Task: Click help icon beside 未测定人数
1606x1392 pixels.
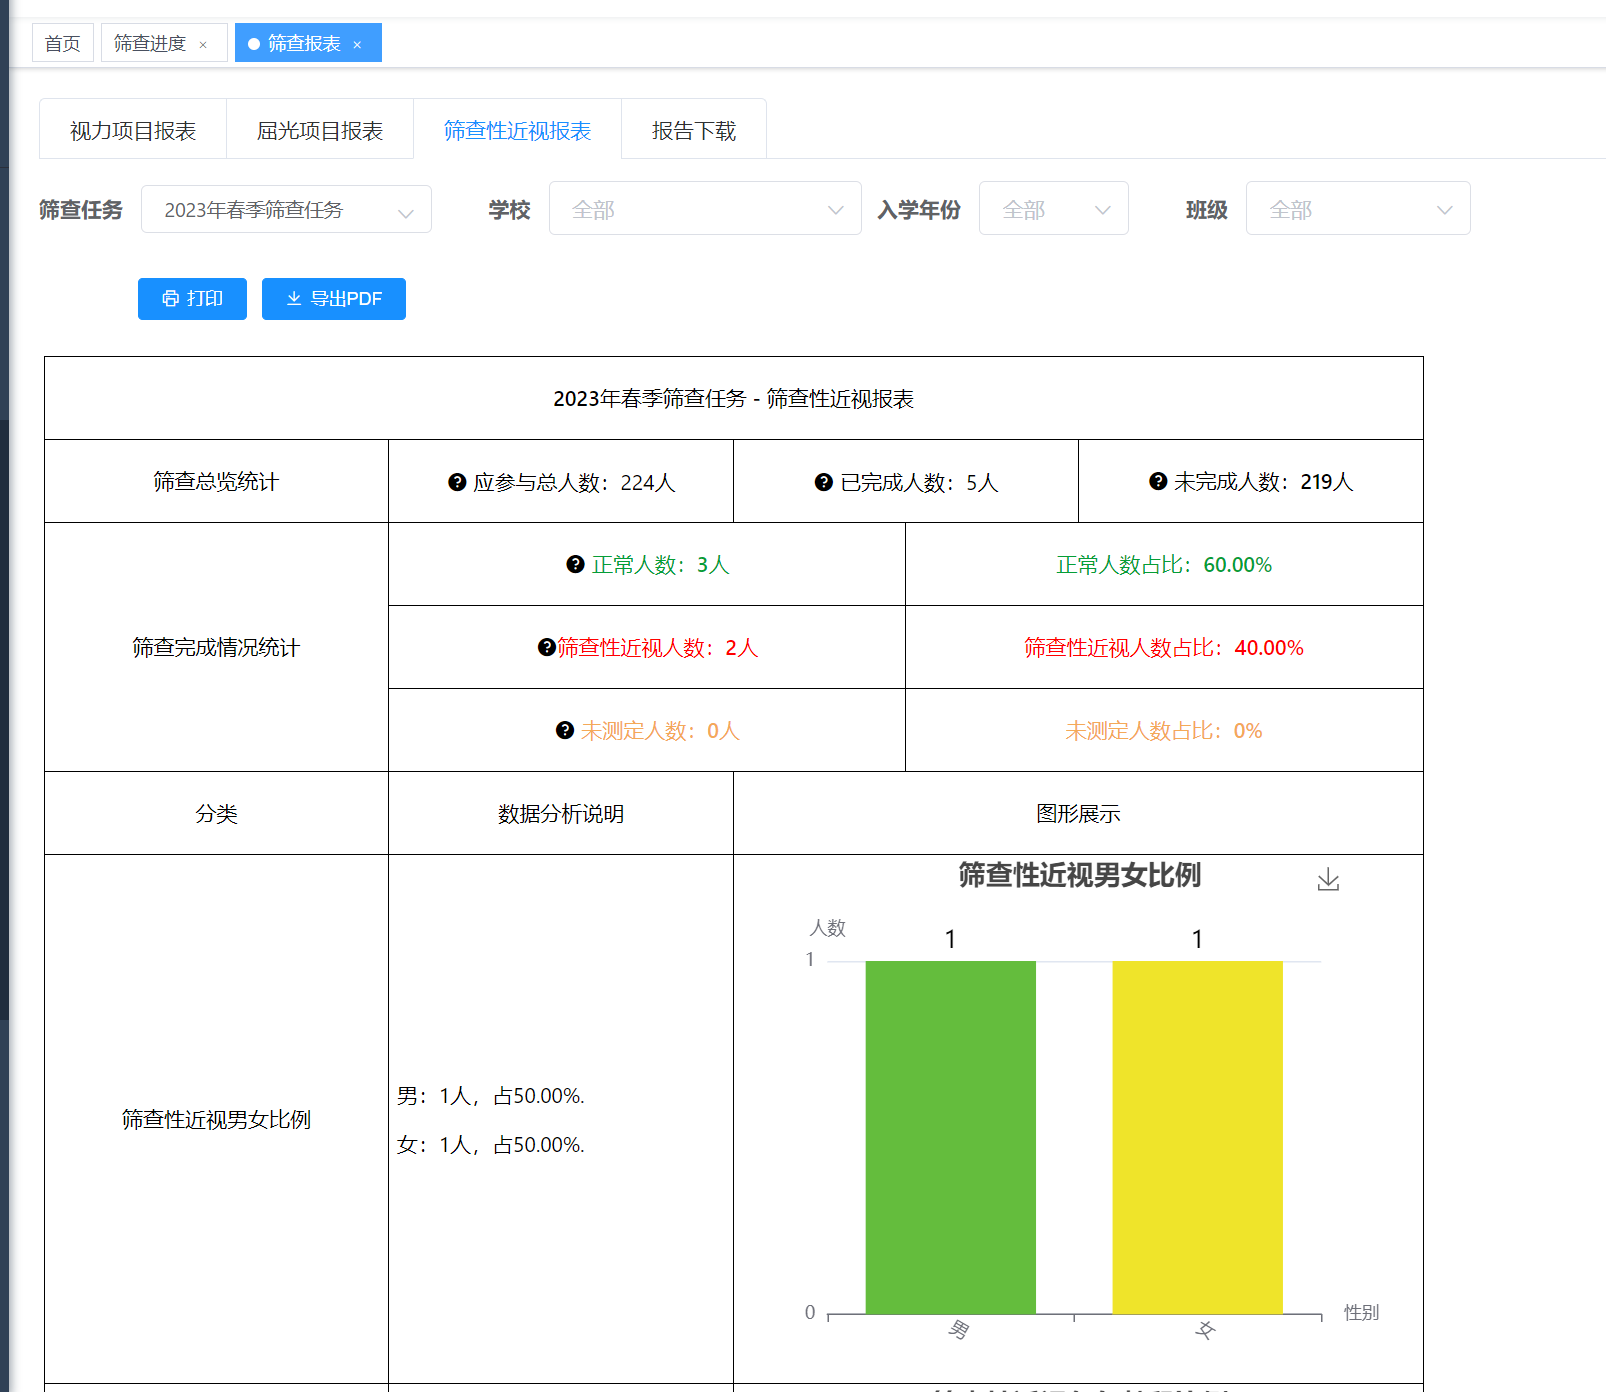Action: click(x=564, y=730)
